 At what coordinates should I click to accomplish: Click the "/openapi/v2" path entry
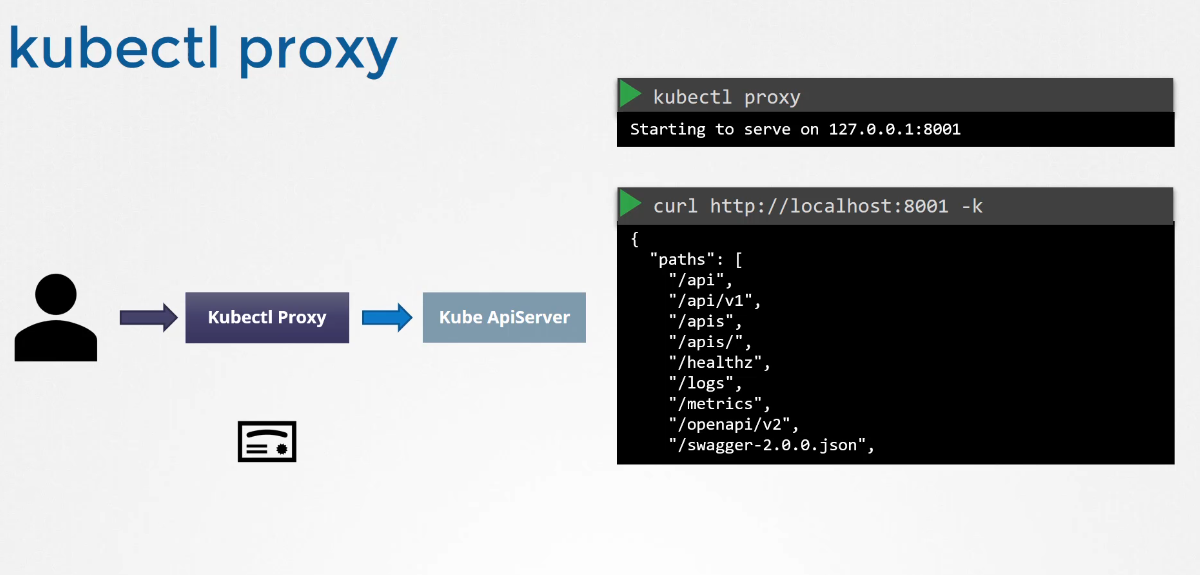pyautogui.click(x=734, y=425)
